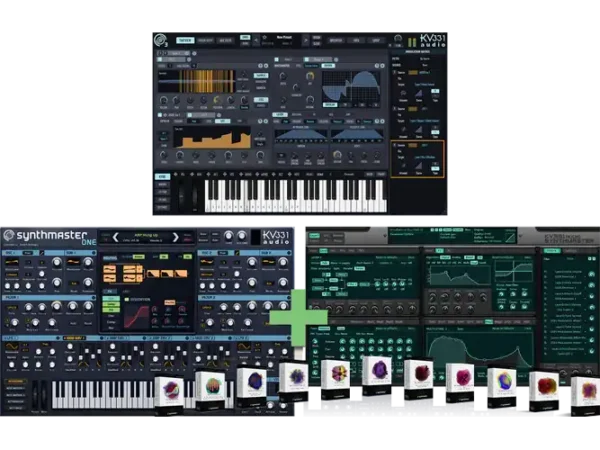The height and width of the screenshot is (450, 600).
Task: Toggle the SUB 1 power button
Action: point(94,253)
